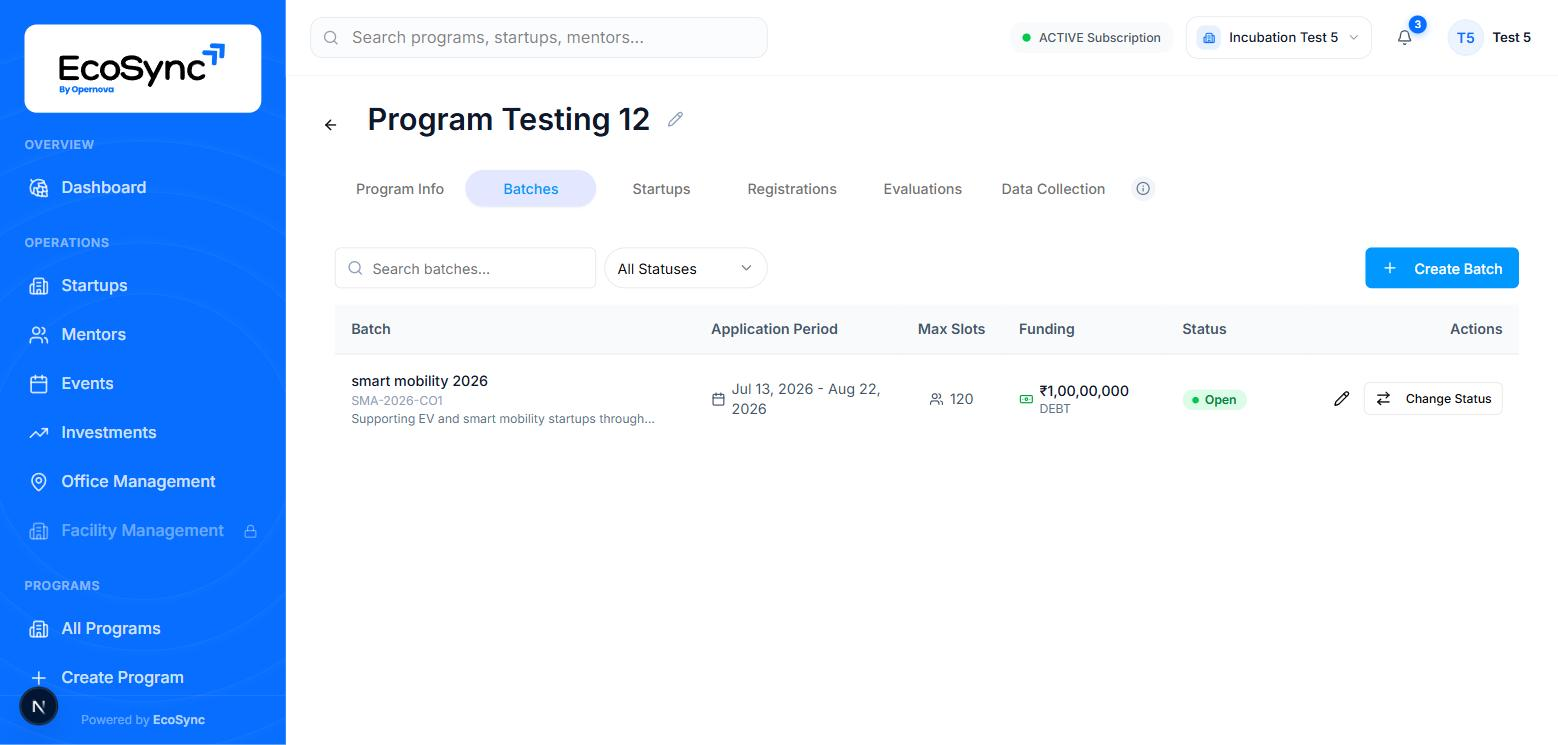Click the Jul 13, 2026 - Aug 22 date range
The height and width of the screenshot is (745, 1558).
coord(806,399)
